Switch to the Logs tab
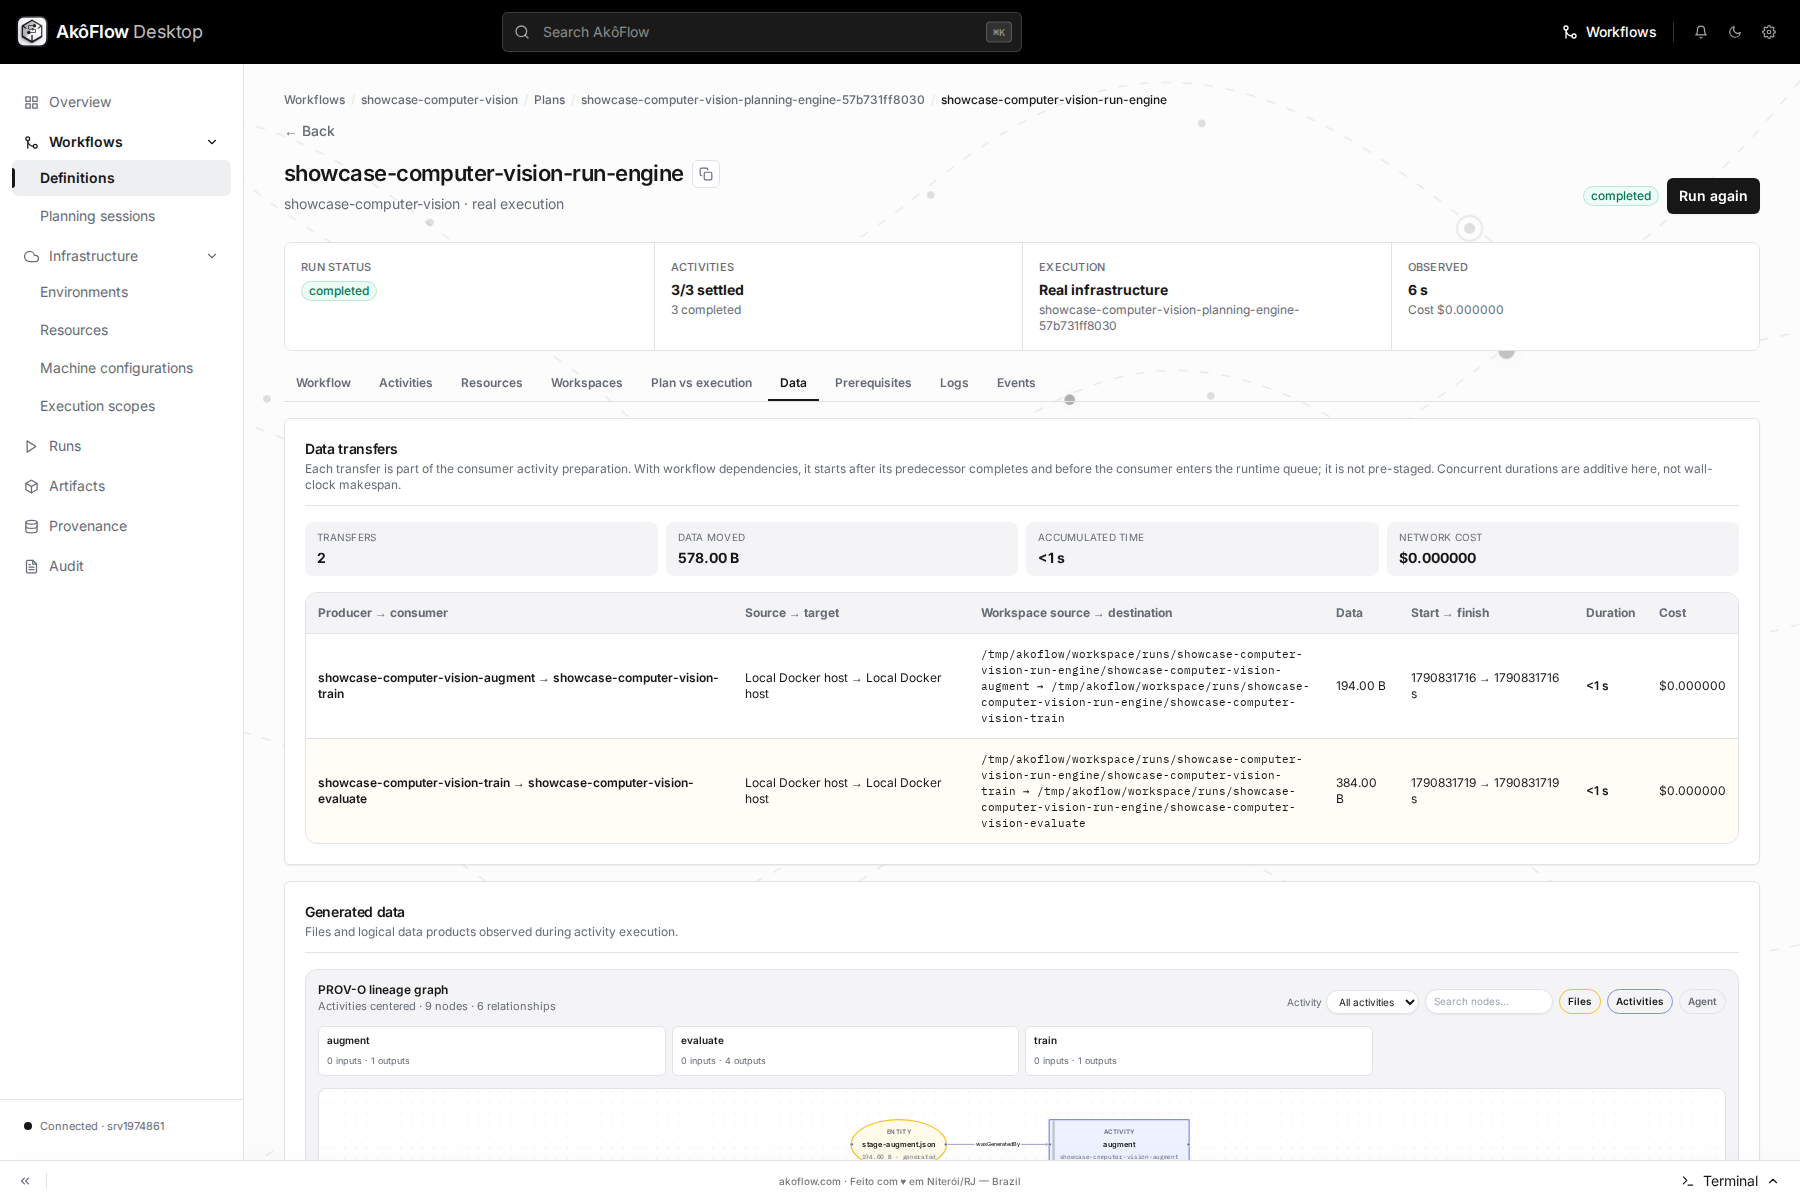The height and width of the screenshot is (1200, 1800). click(x=954, y=383)
